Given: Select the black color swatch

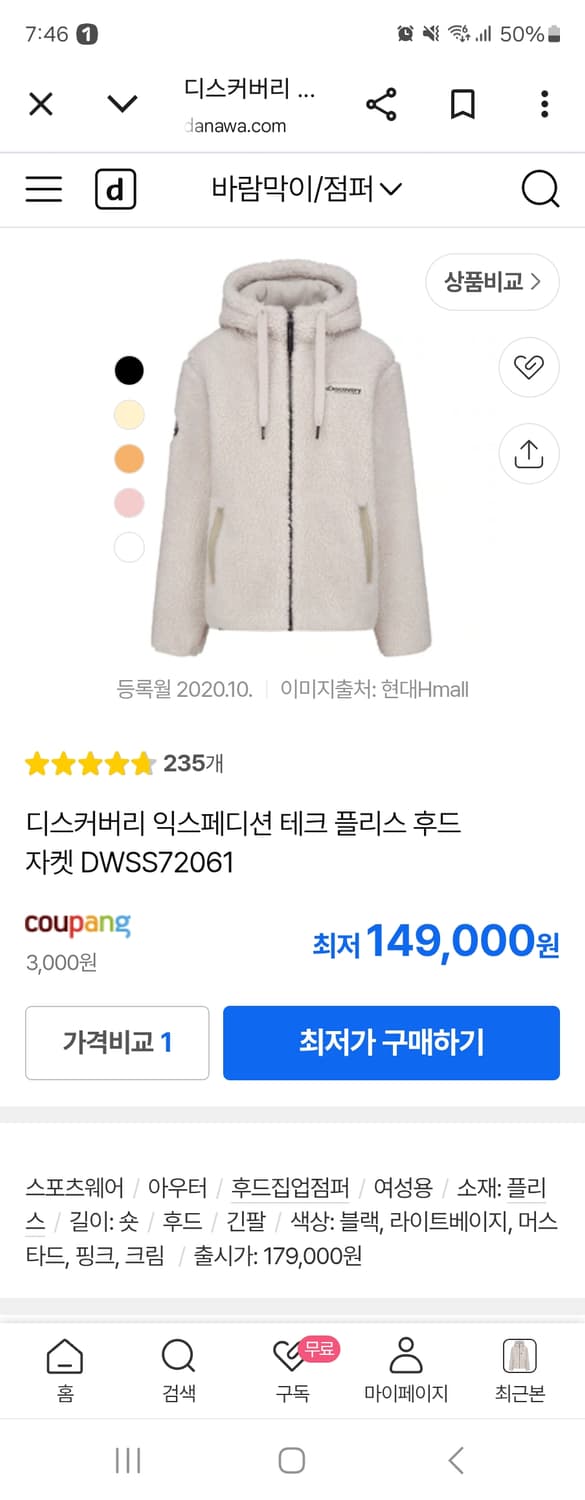Looking at the screenshot, I should [x=128, y=370].
